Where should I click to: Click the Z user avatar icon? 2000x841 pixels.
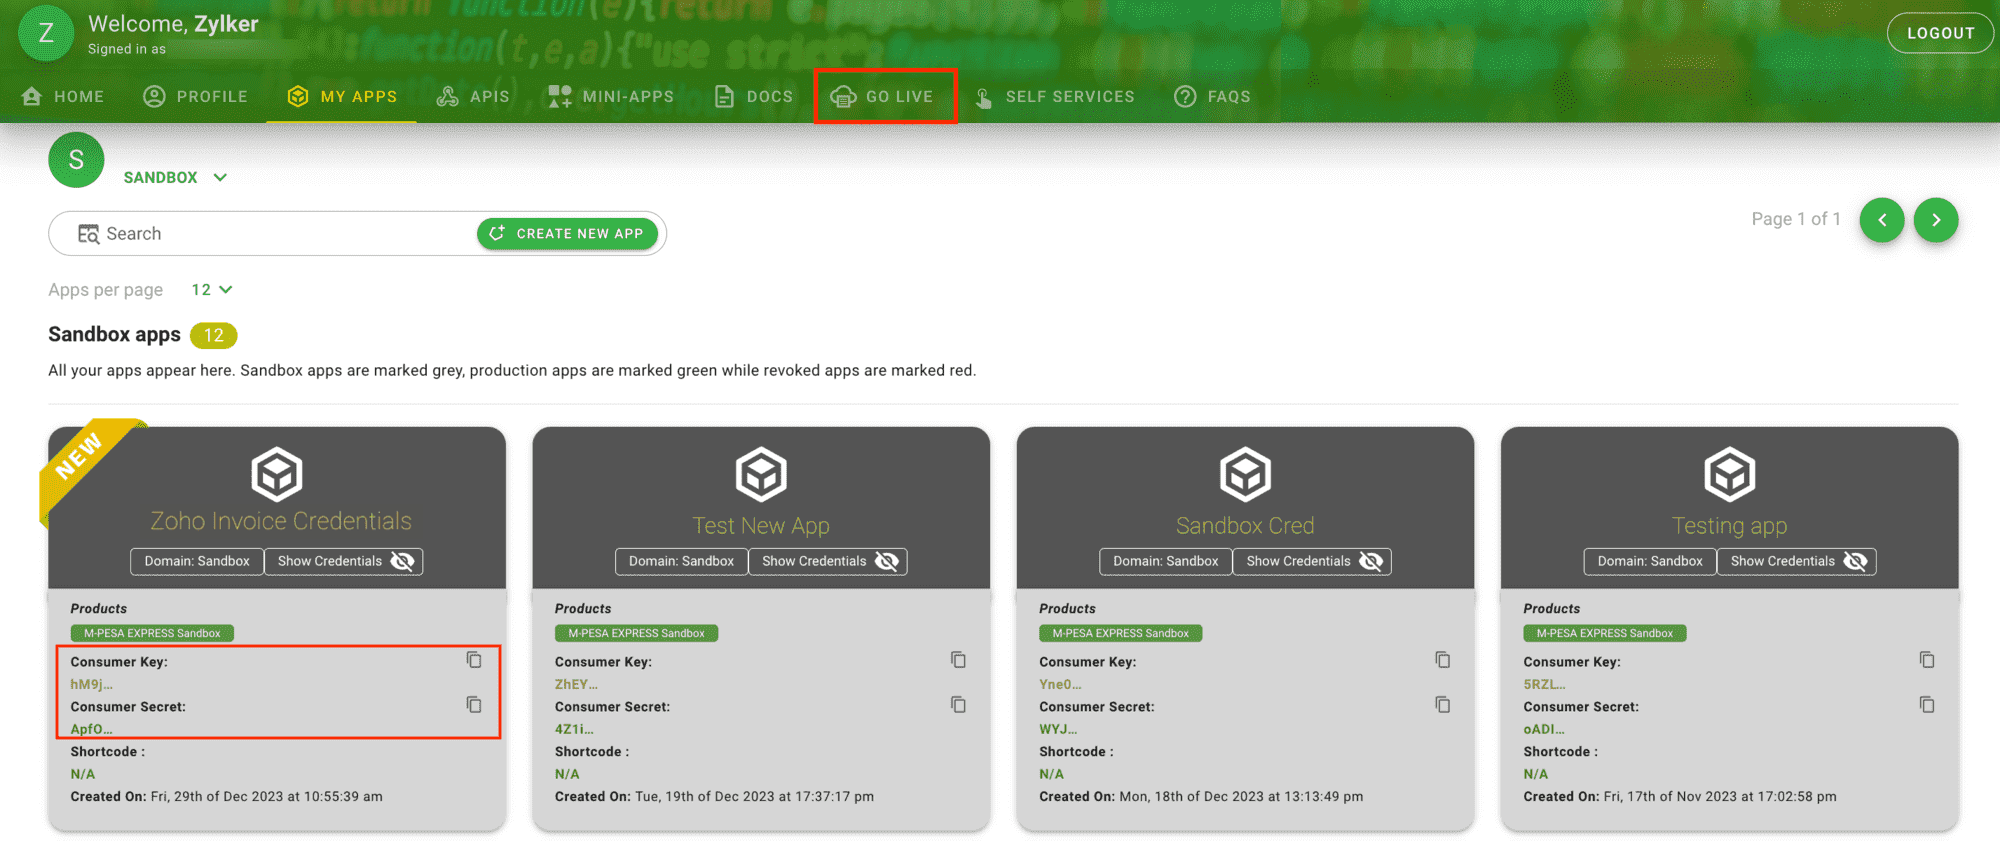46,33
